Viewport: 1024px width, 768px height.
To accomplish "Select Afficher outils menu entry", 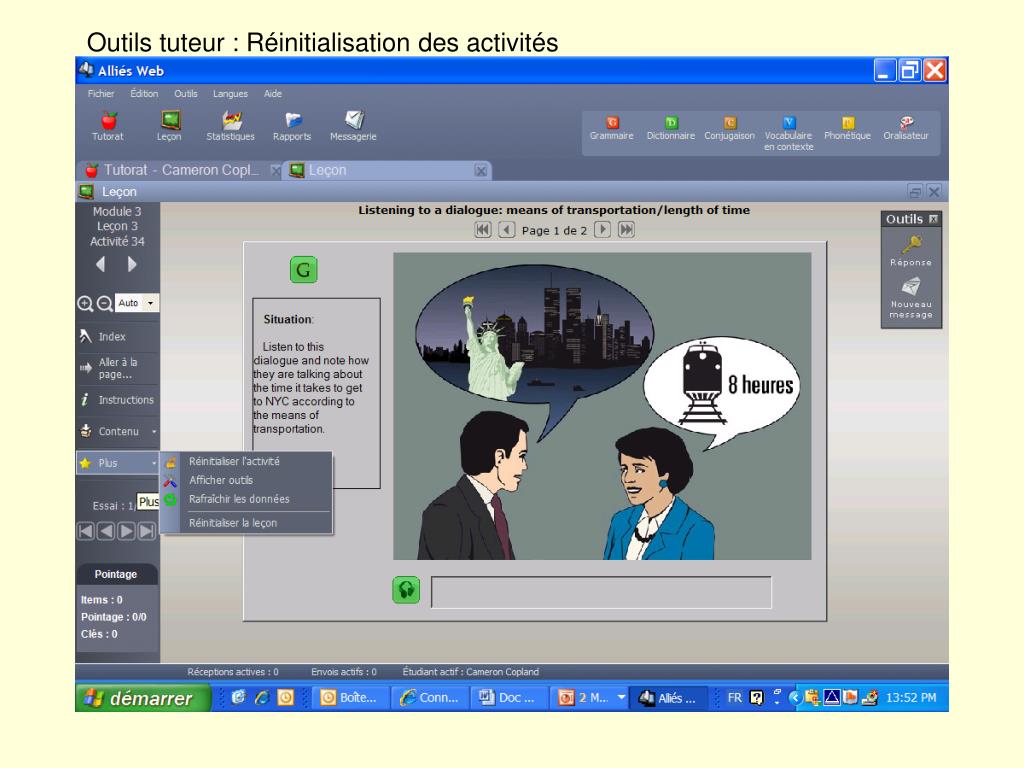I will (247, 481).
